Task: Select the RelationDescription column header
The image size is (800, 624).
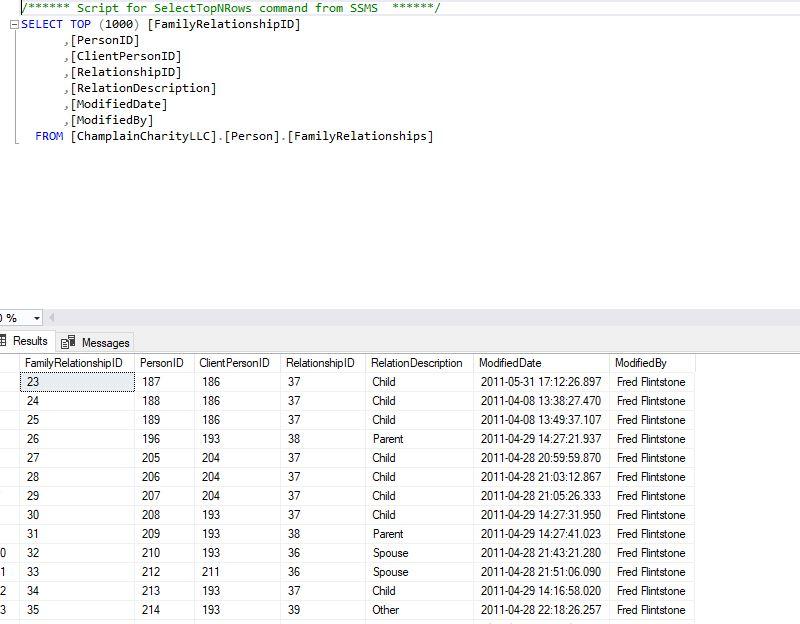Action: [412, 362]
